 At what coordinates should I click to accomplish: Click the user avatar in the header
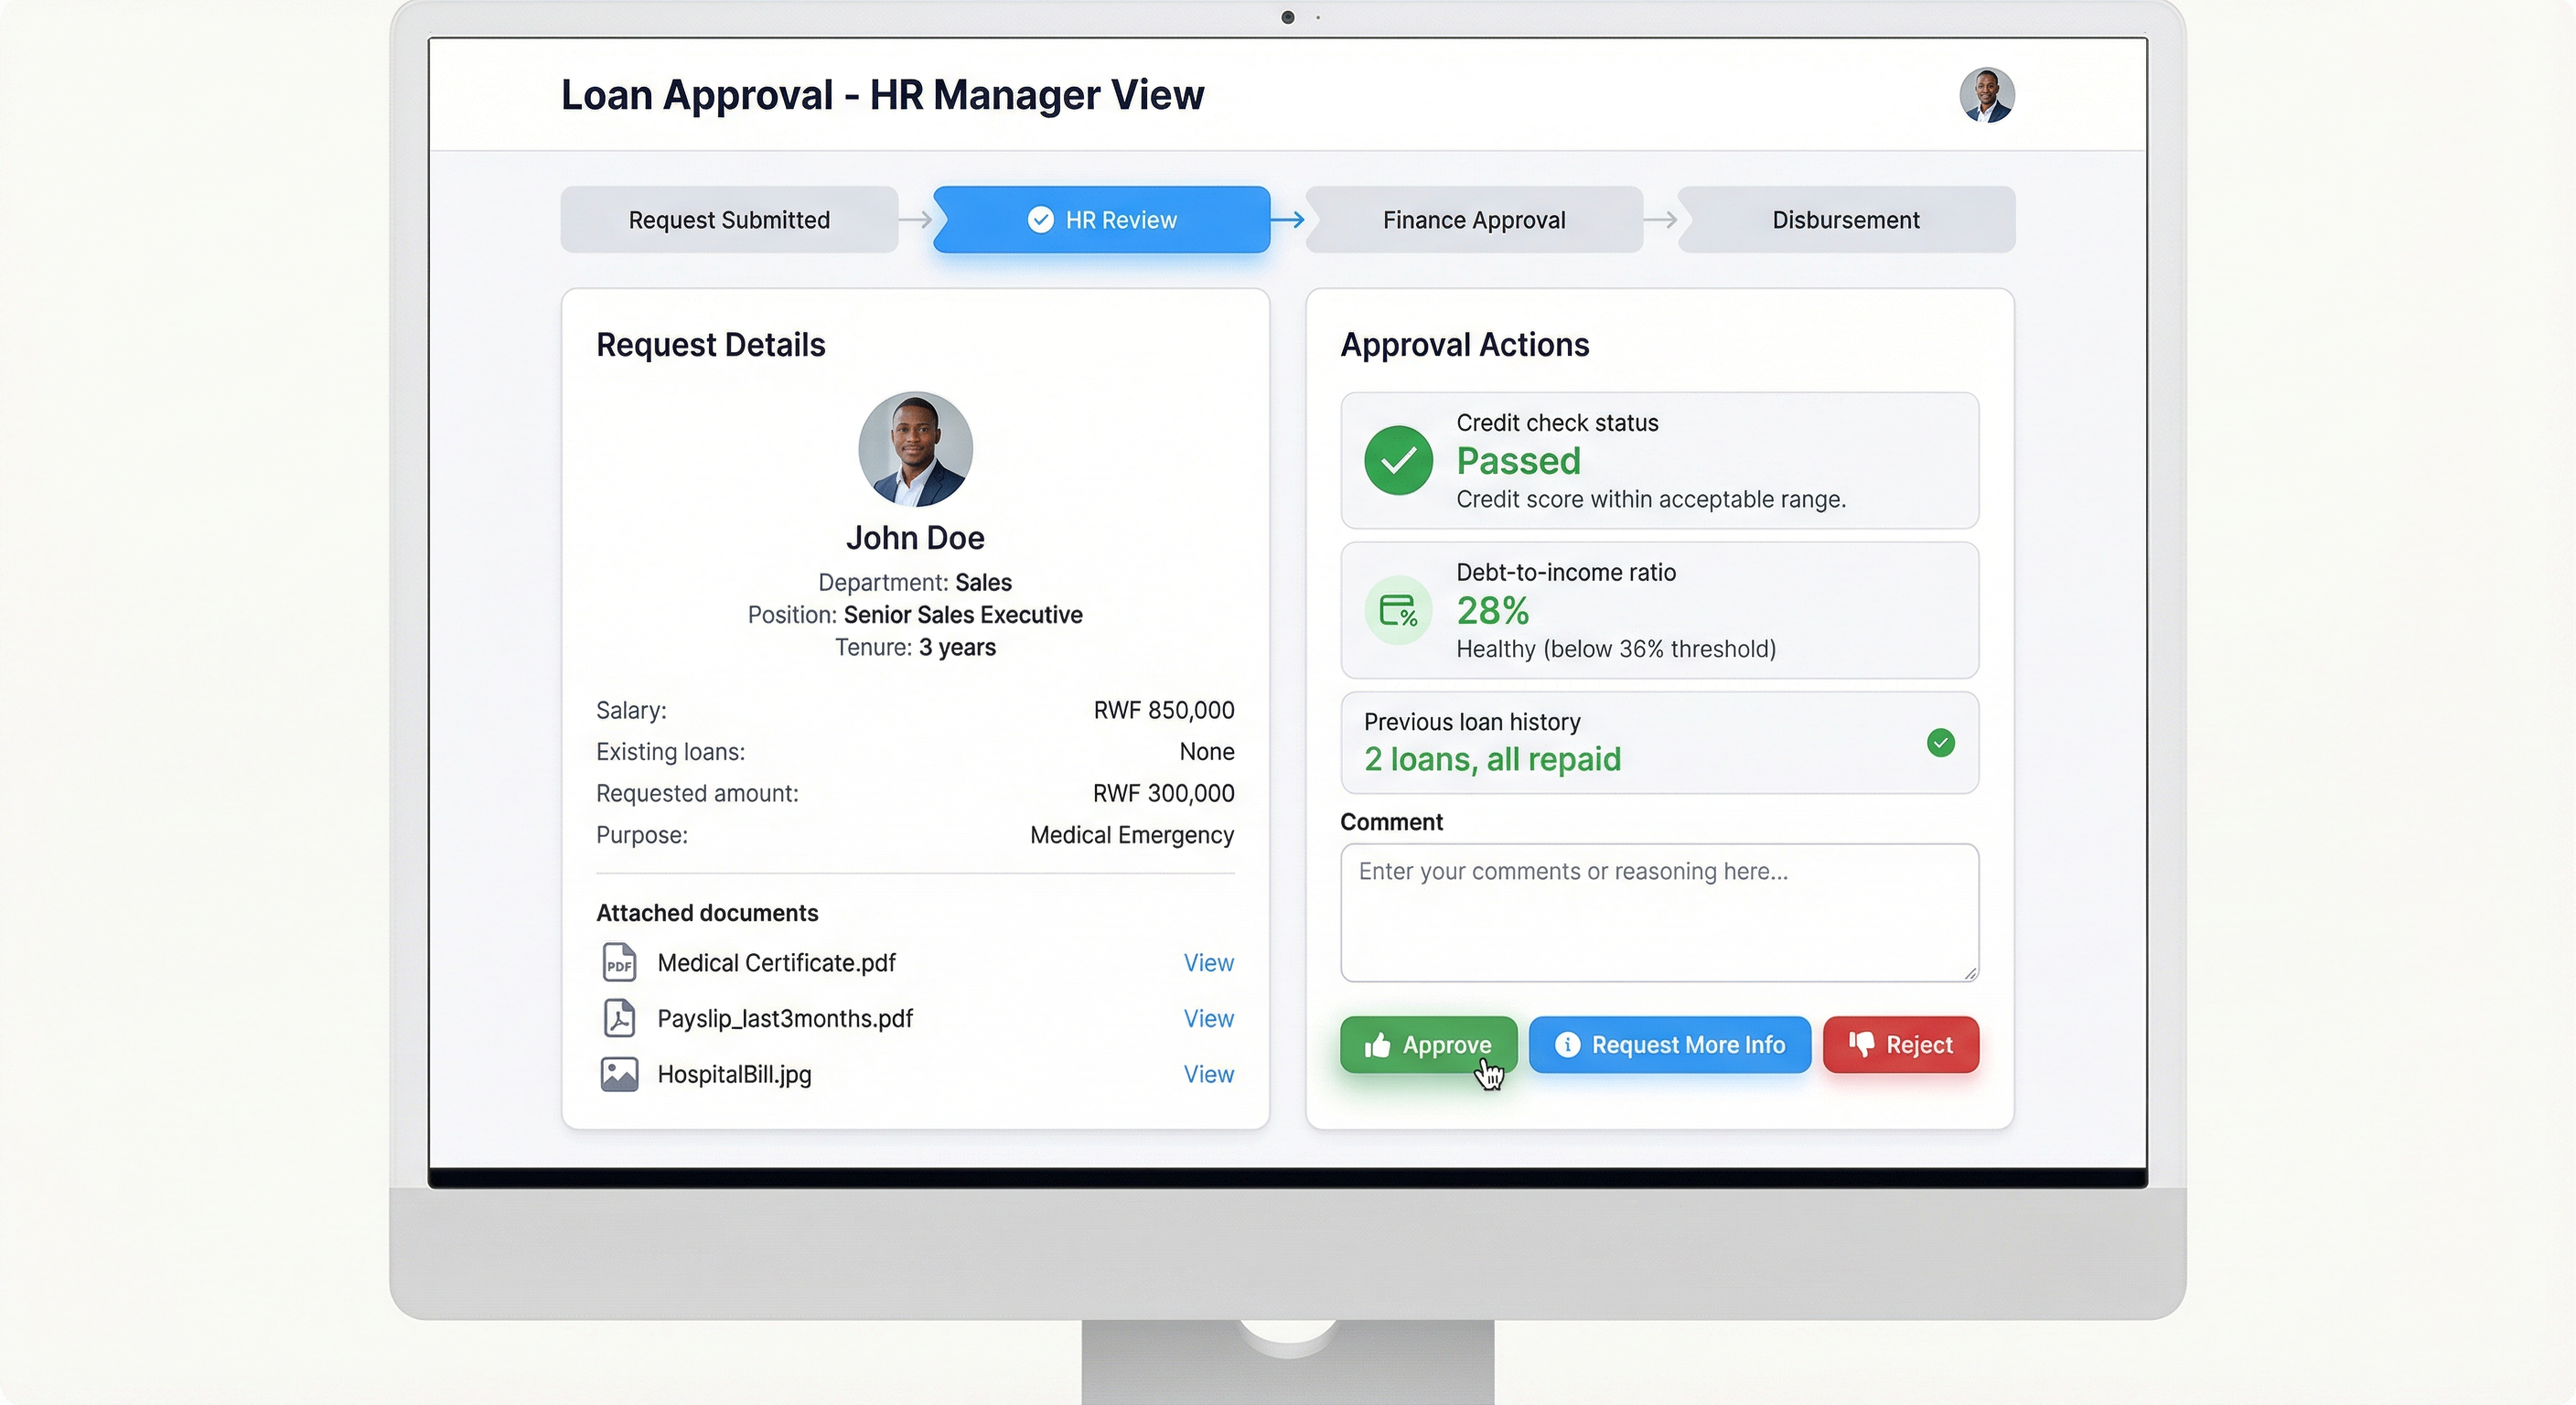(1986, 95)
